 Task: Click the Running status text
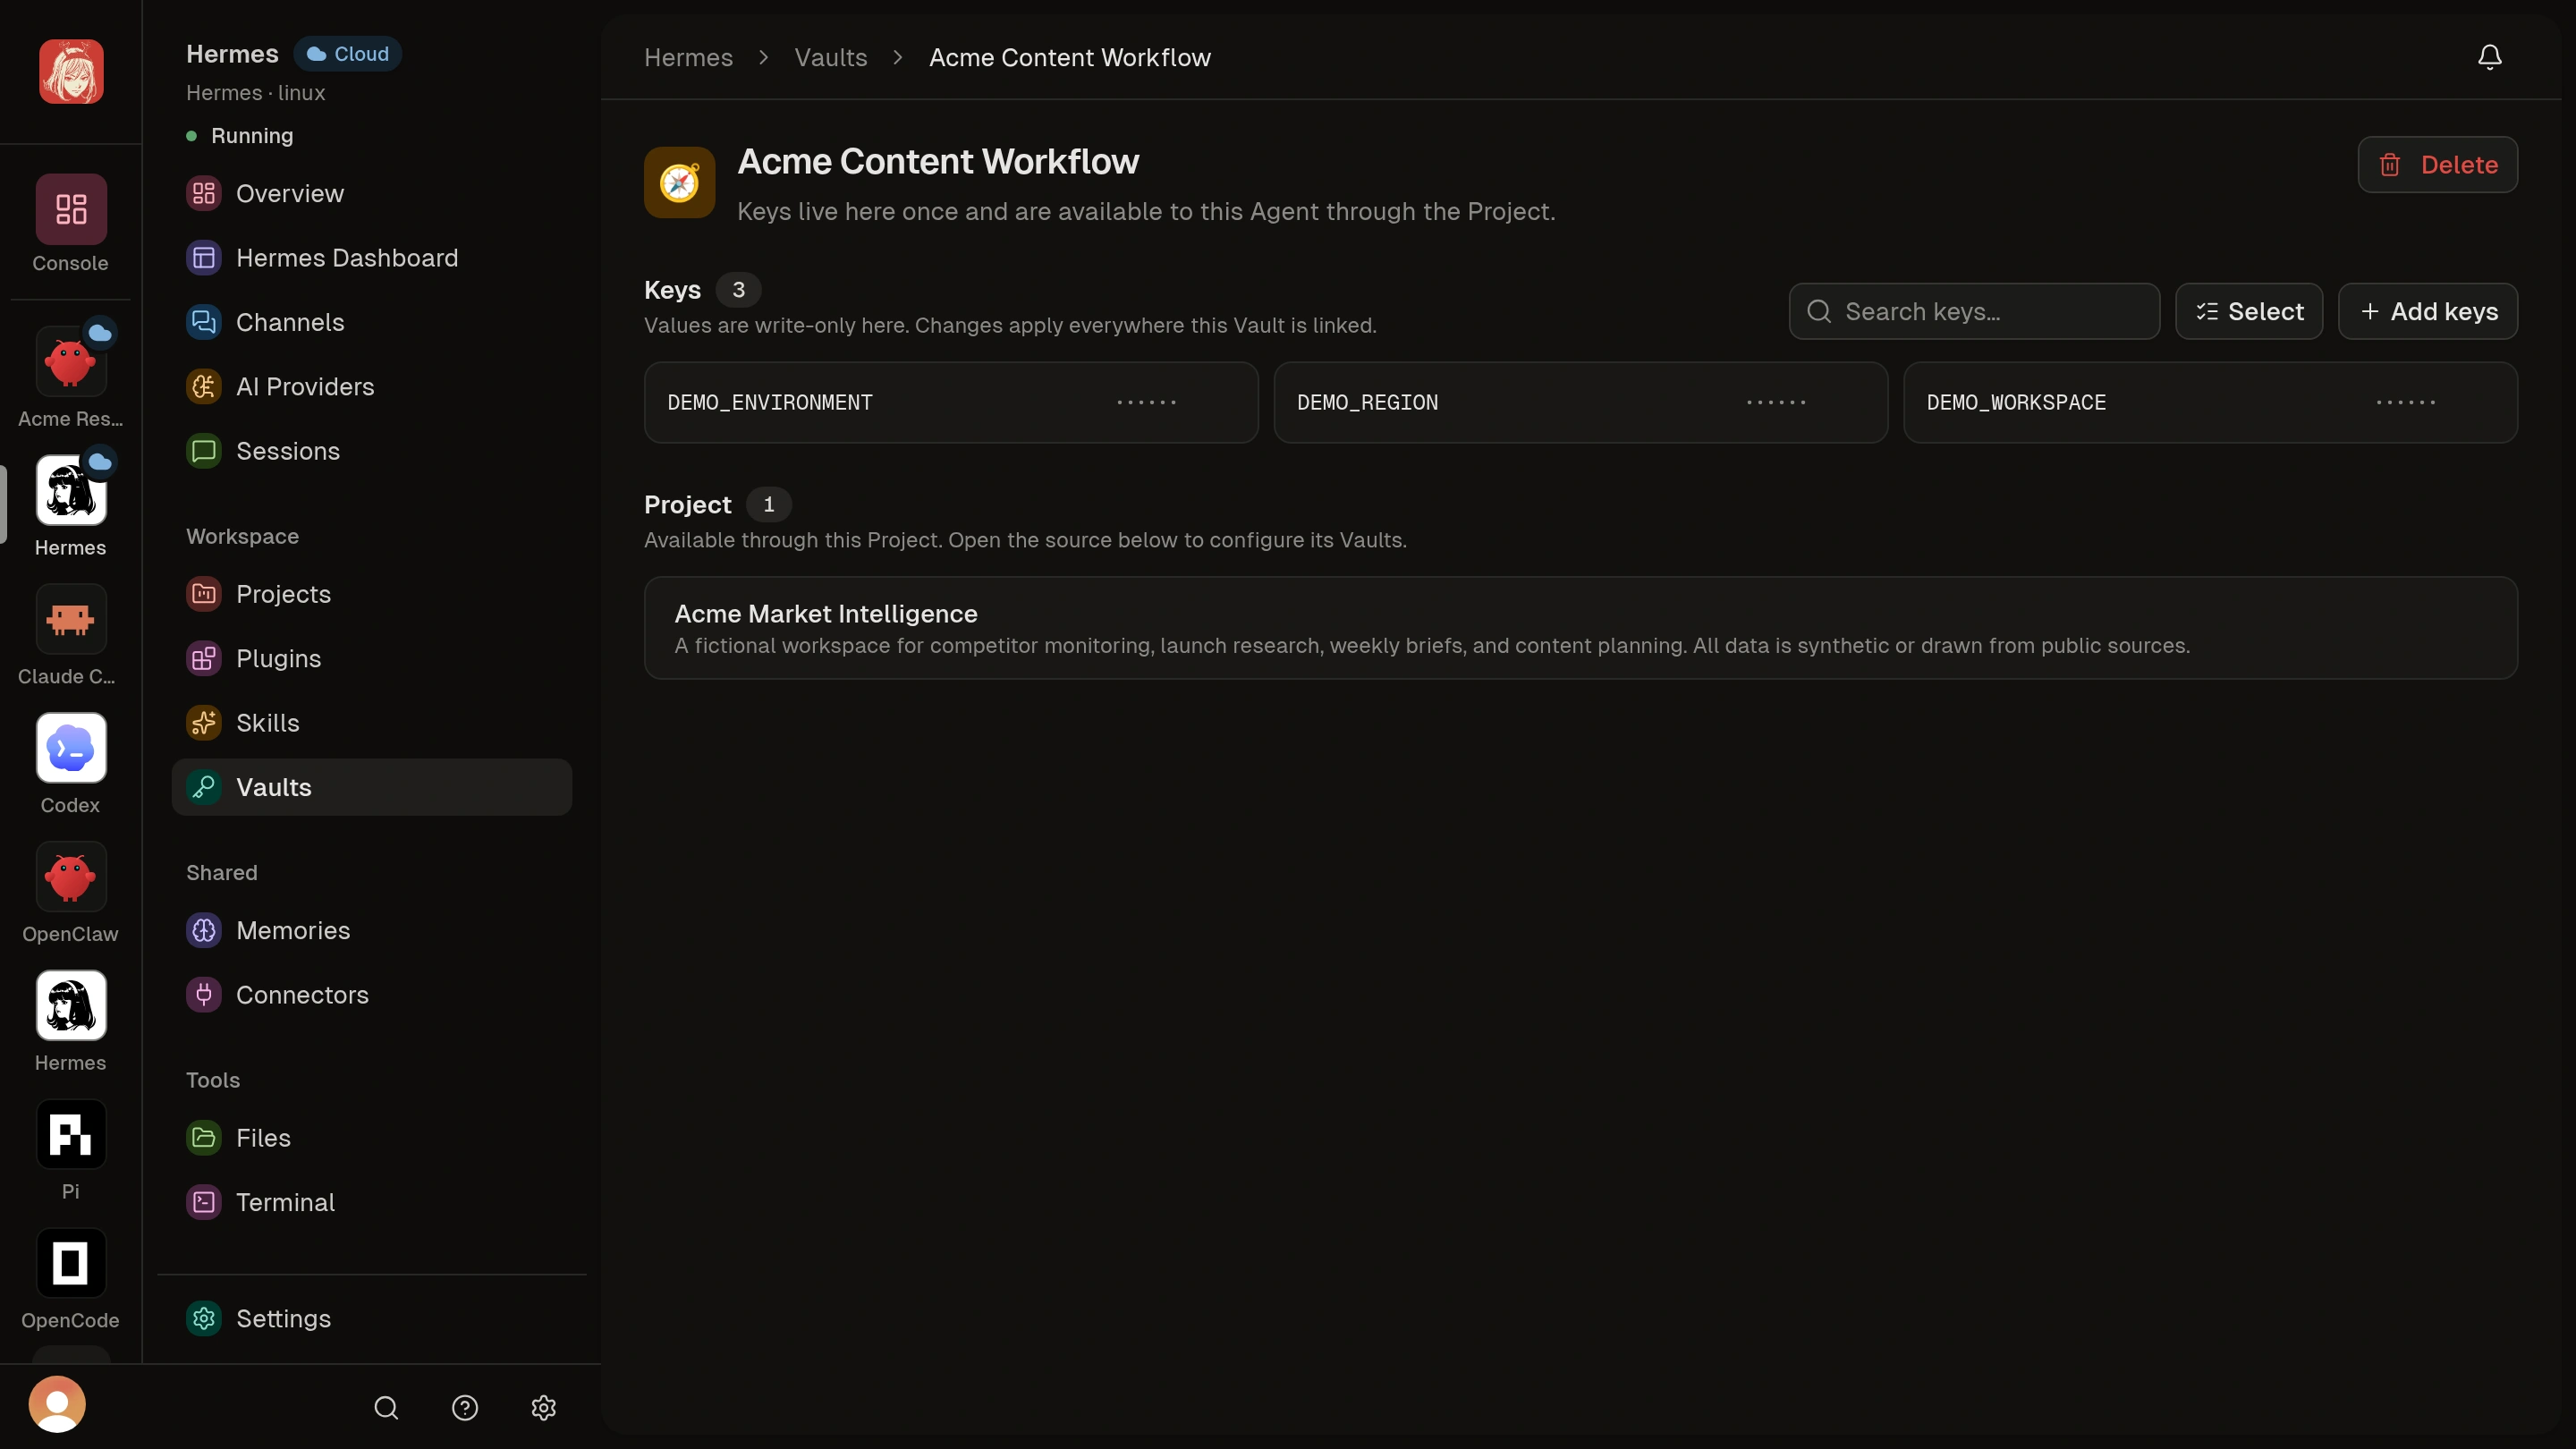tap(252, 136)
